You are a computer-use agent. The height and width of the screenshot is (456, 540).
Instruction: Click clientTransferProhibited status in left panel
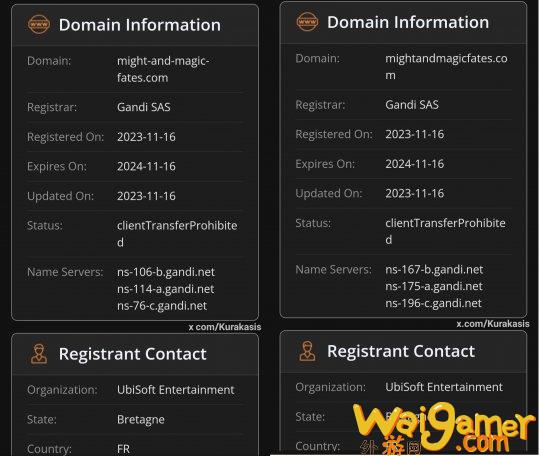click(177, 234)
